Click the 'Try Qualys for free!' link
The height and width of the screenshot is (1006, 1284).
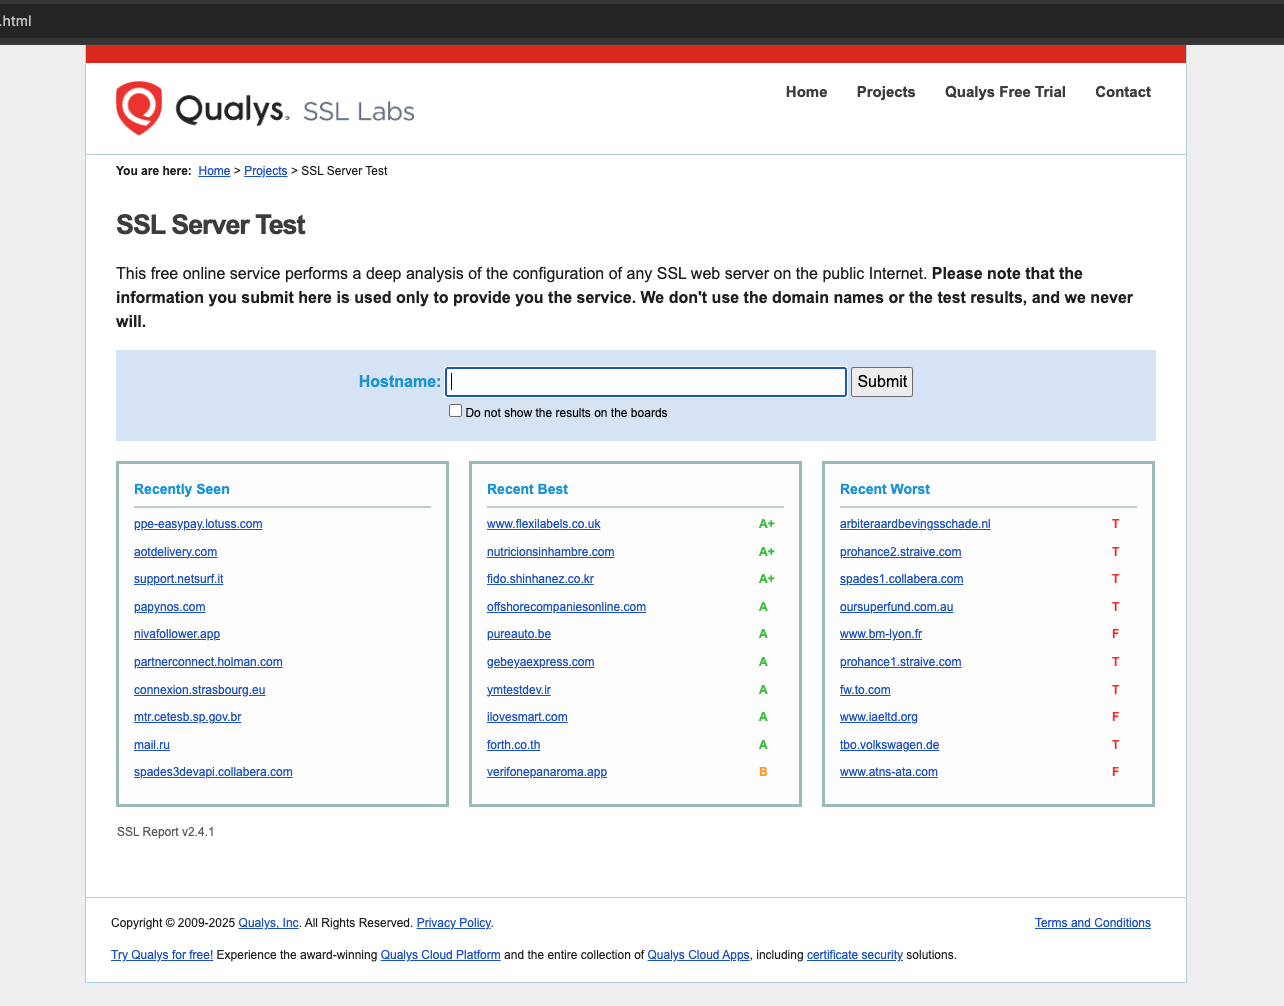coord(162,955)
